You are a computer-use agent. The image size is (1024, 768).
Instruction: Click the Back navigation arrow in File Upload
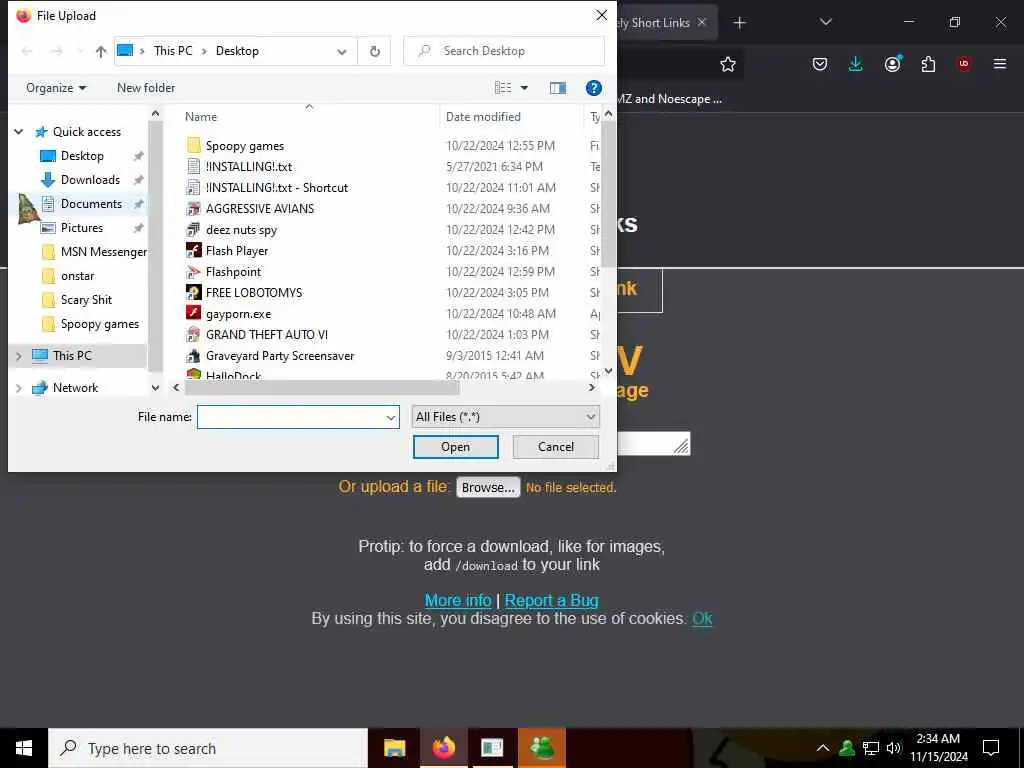pyautogui.click(x=27, y=51)
